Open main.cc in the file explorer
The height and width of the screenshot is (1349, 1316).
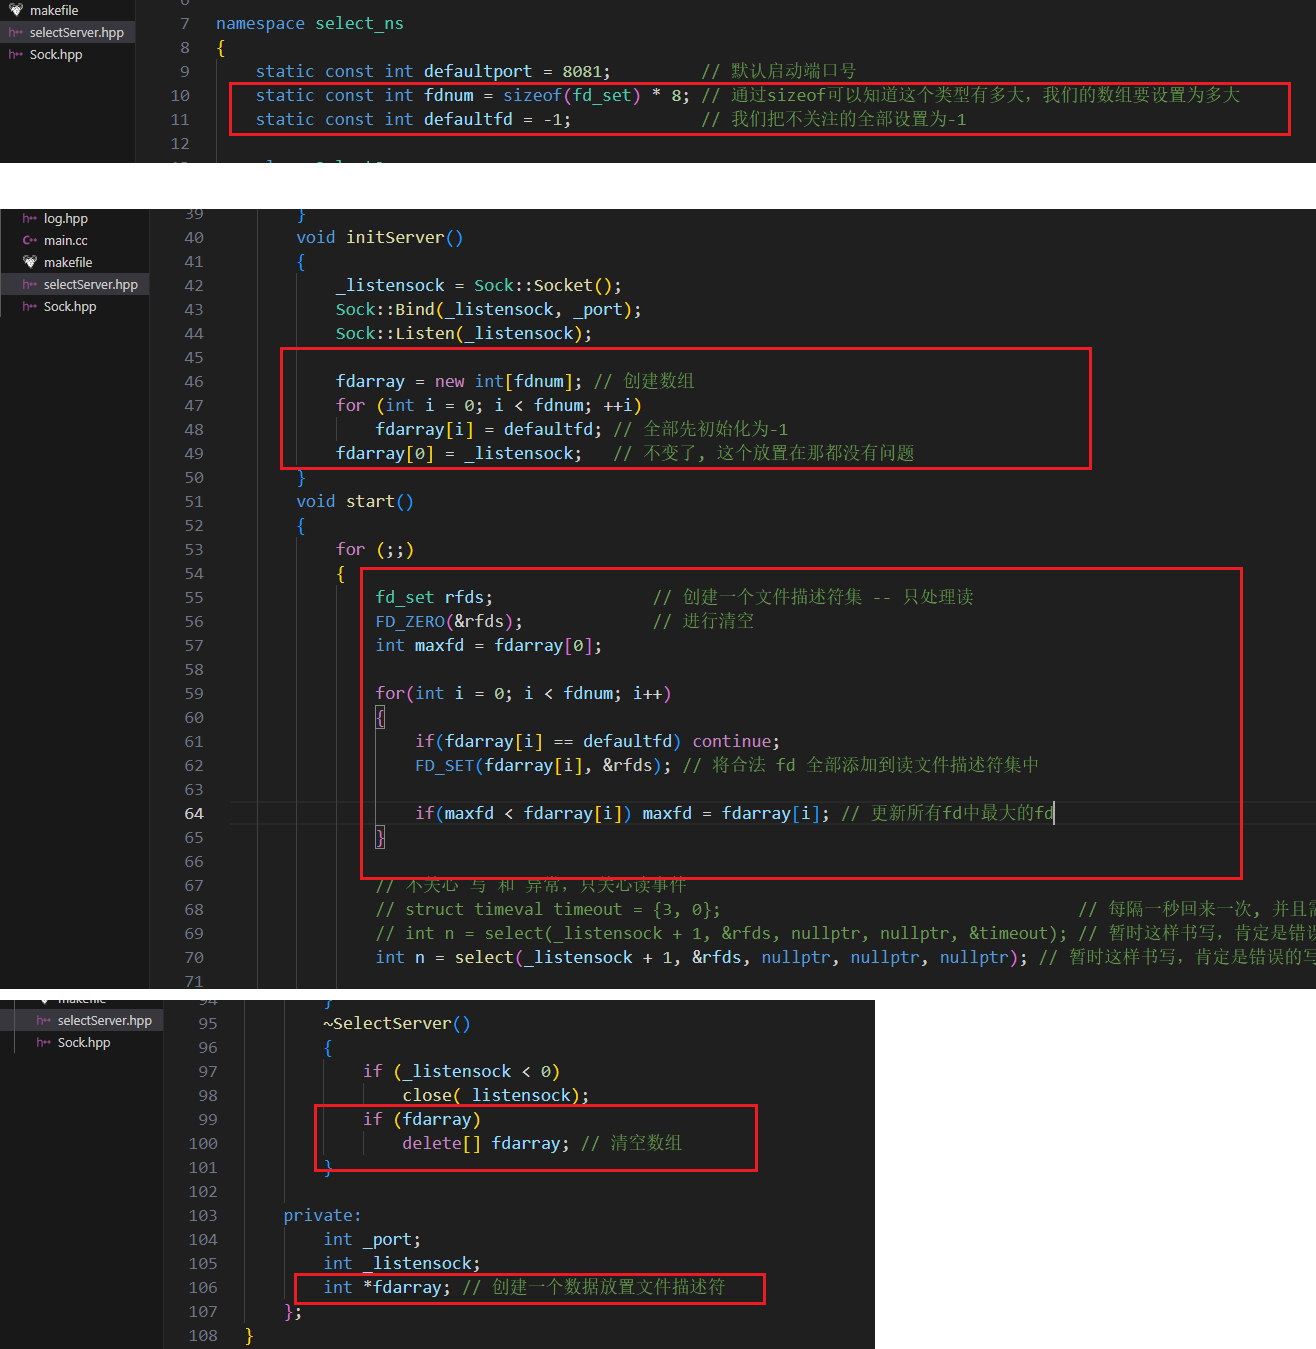click(x=65, y=240)
